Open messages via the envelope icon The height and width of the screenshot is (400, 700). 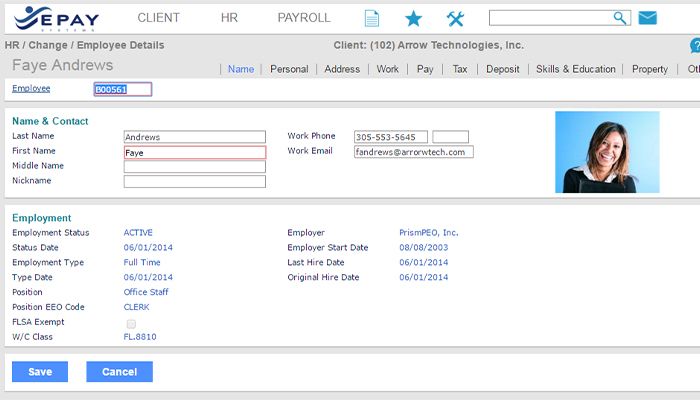point(647,18)
